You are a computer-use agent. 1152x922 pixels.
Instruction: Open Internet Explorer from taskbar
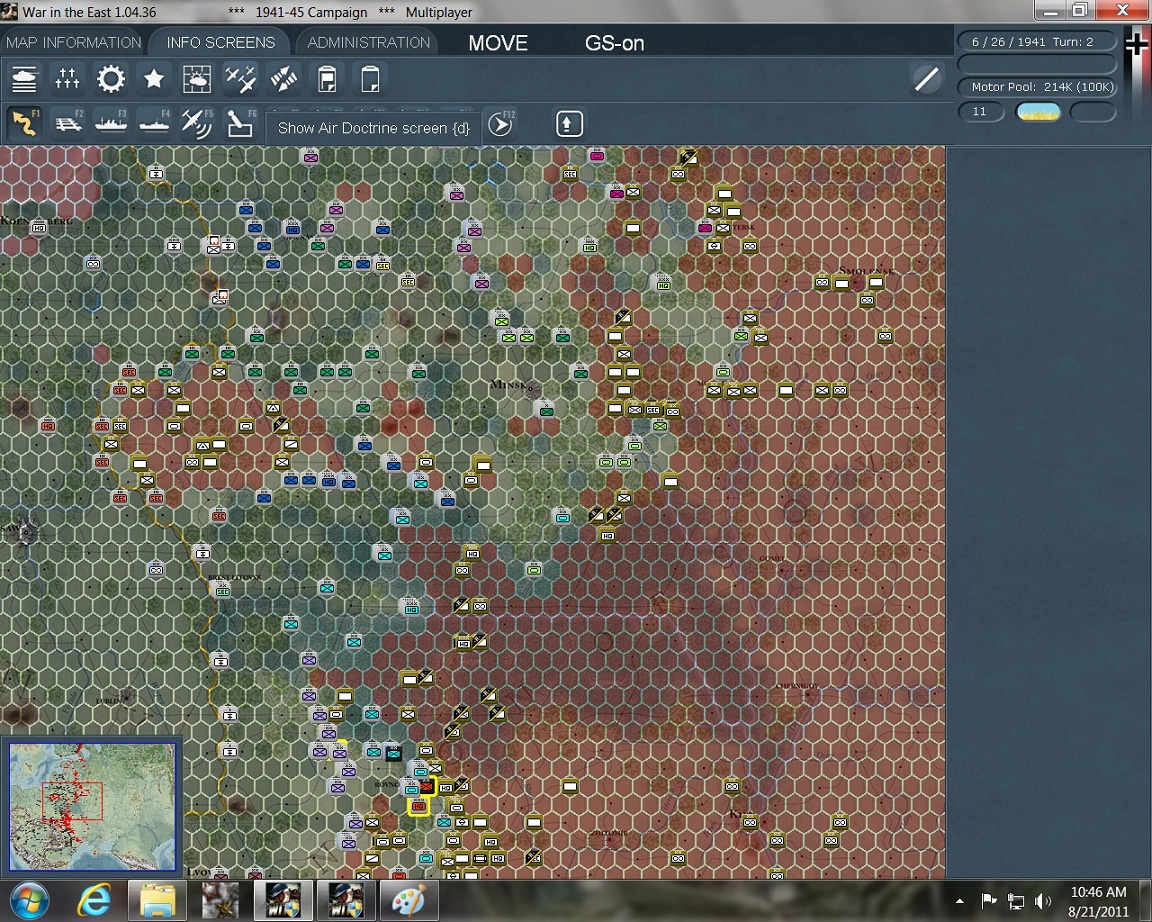[94, 901]
